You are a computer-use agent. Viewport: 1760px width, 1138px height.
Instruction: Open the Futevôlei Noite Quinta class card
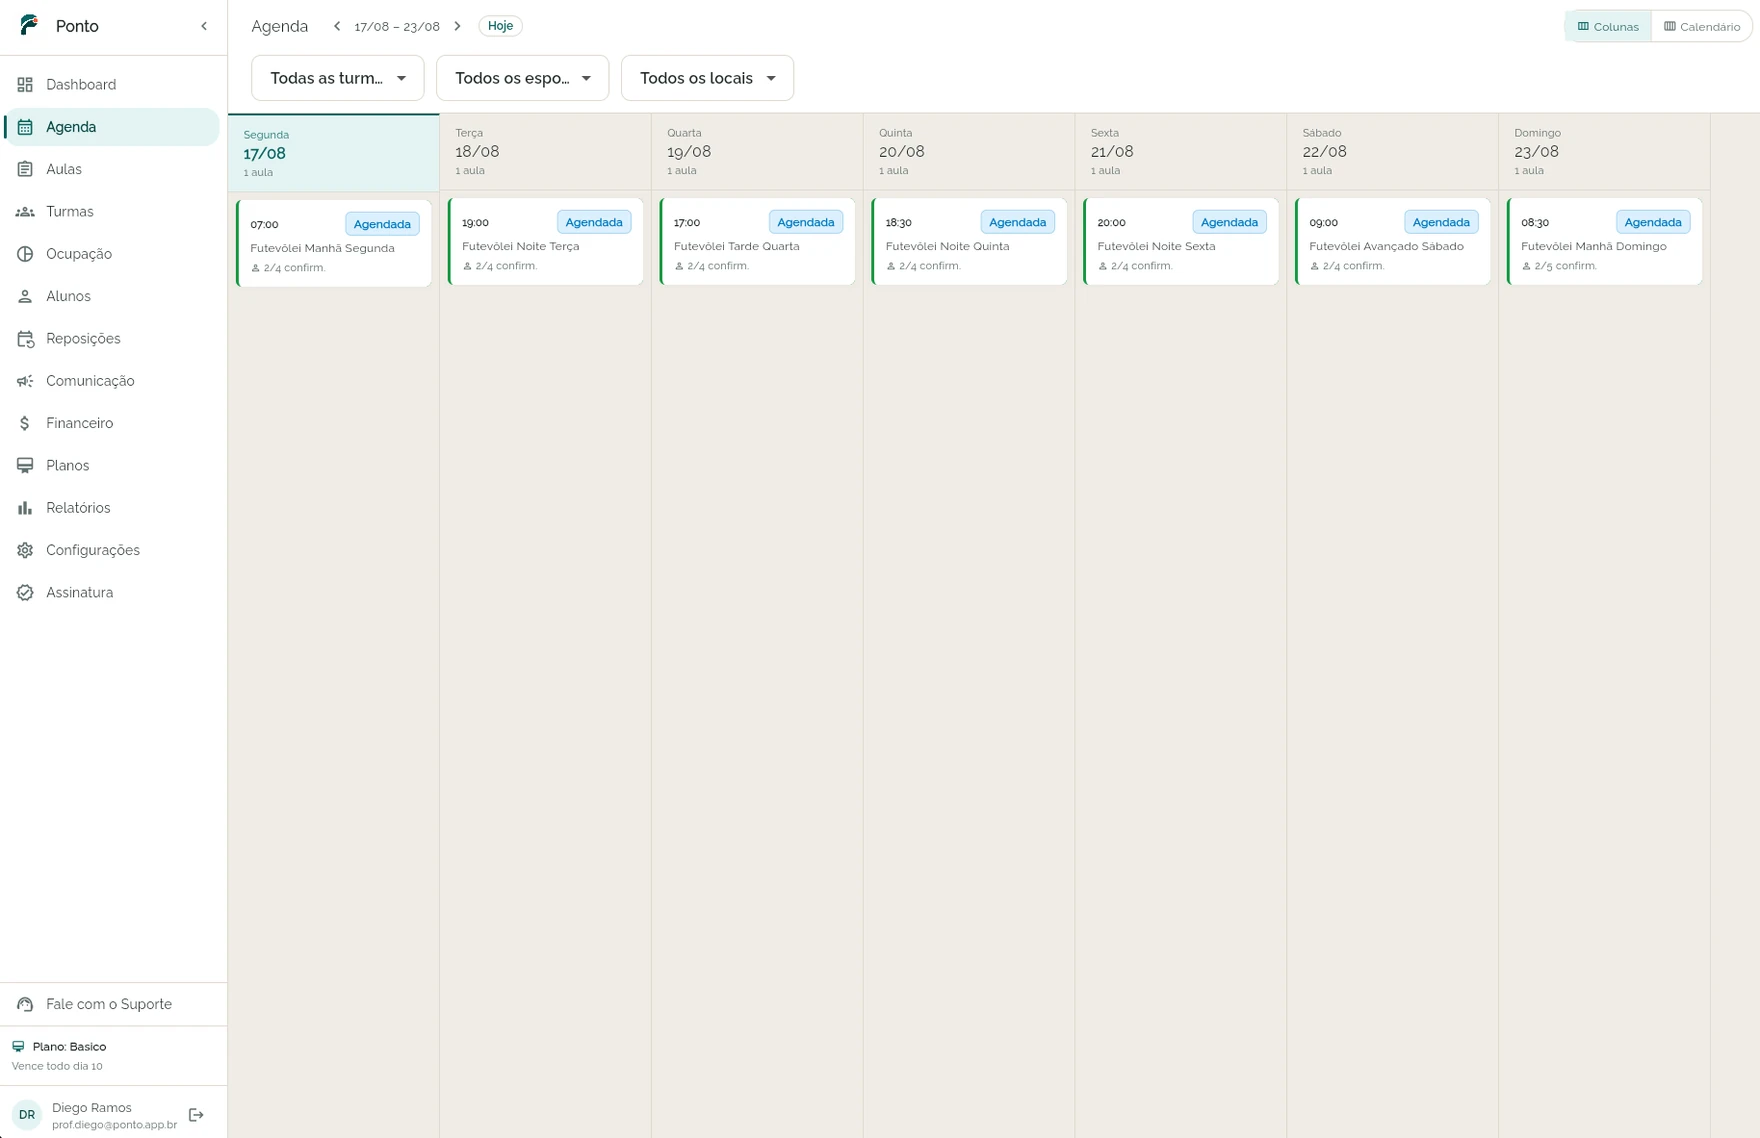[970, 242]
